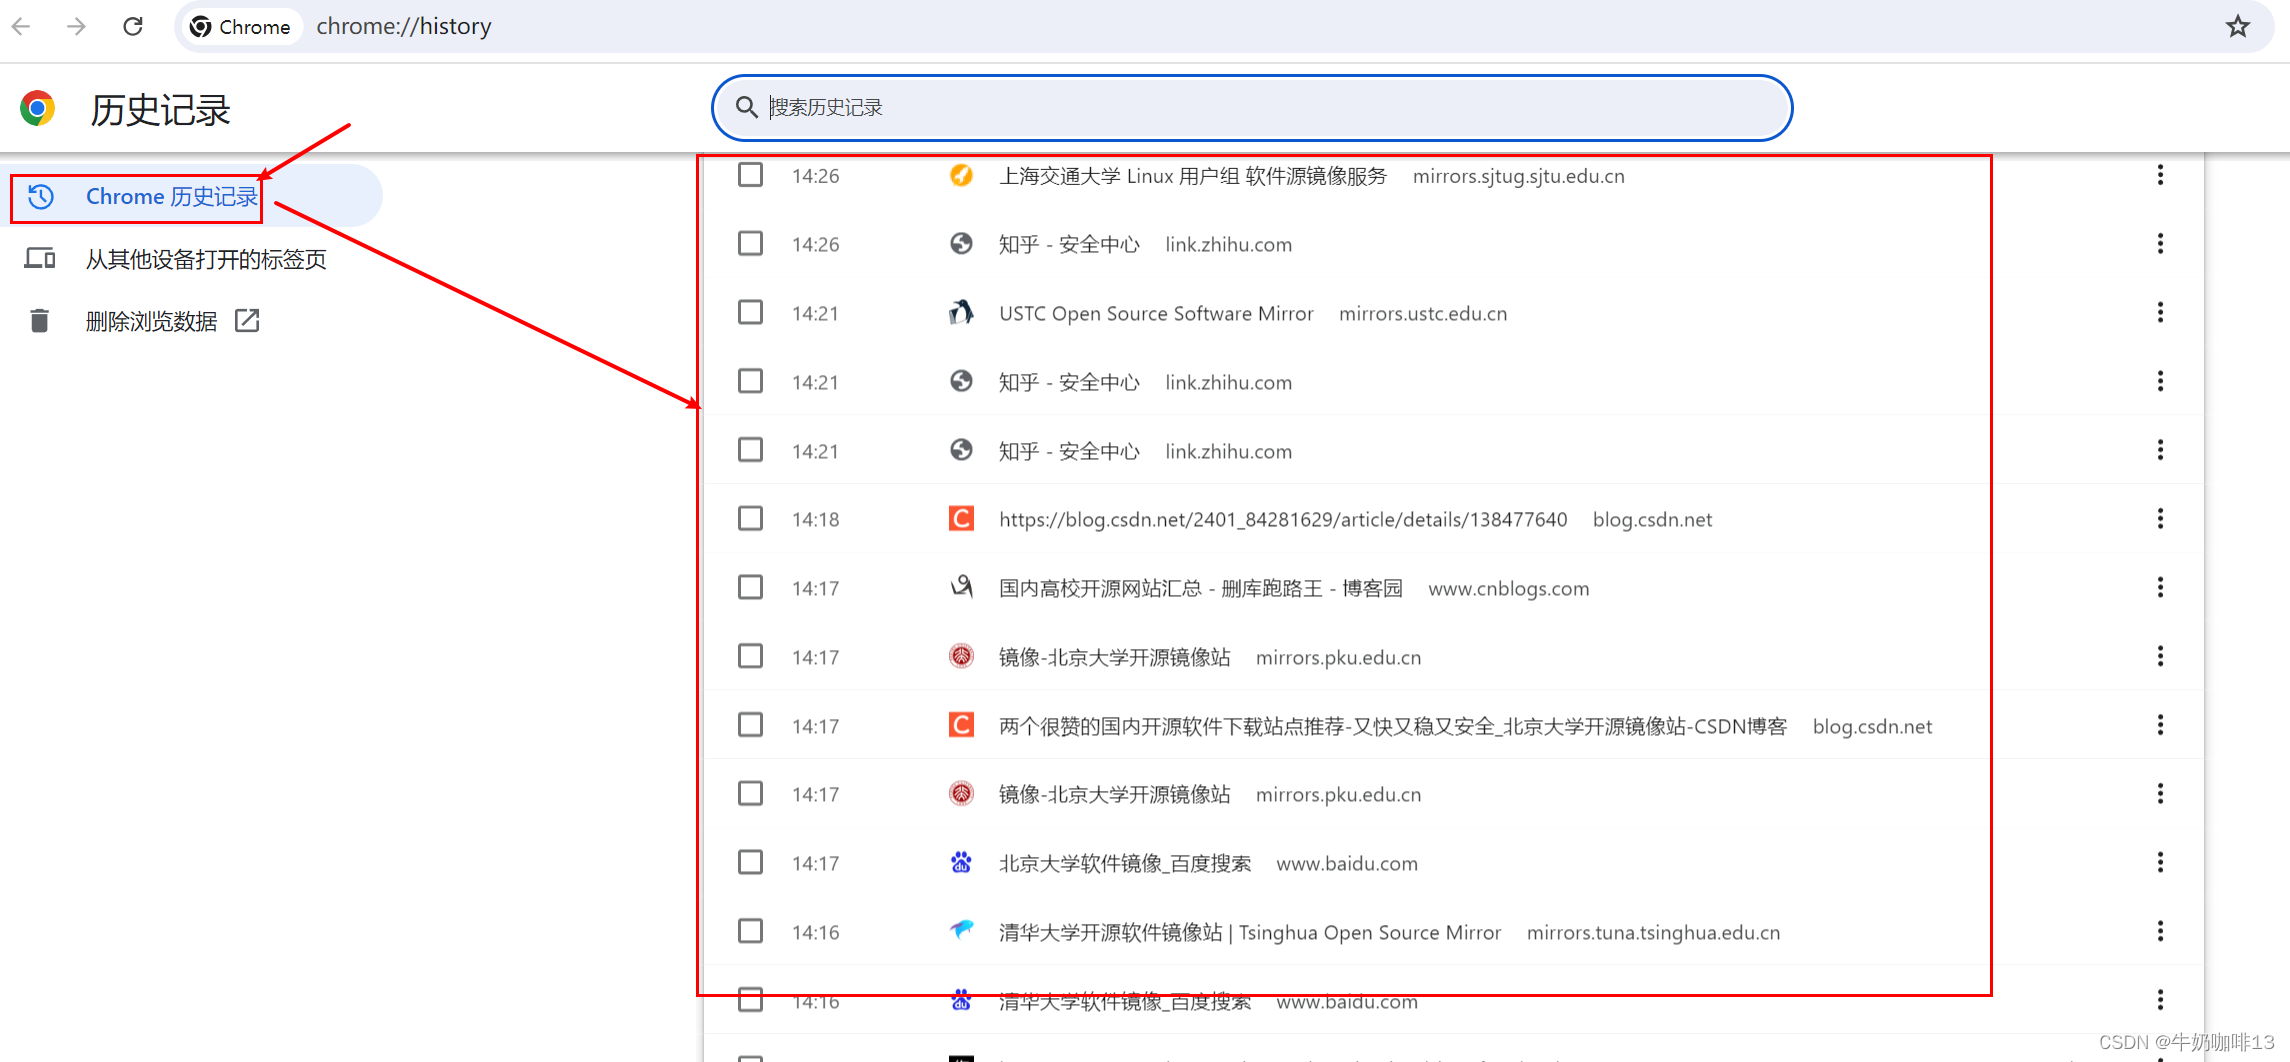Open 两个很赞的国内开源软件下载站点推荐 link
The image size is (2290, 1062).
coord(1393,726)
